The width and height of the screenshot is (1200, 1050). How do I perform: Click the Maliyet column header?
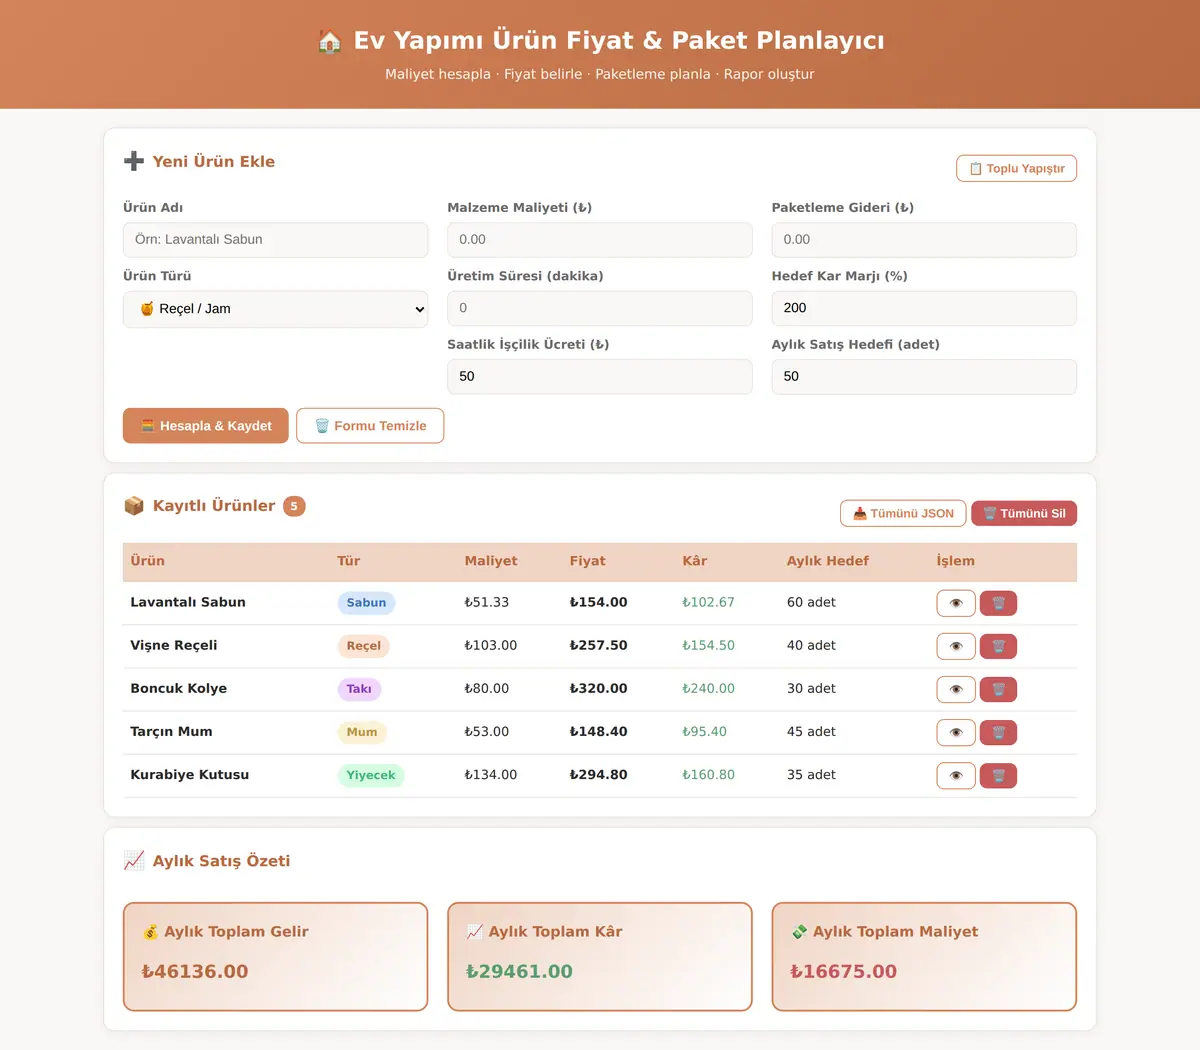[491, 561]
